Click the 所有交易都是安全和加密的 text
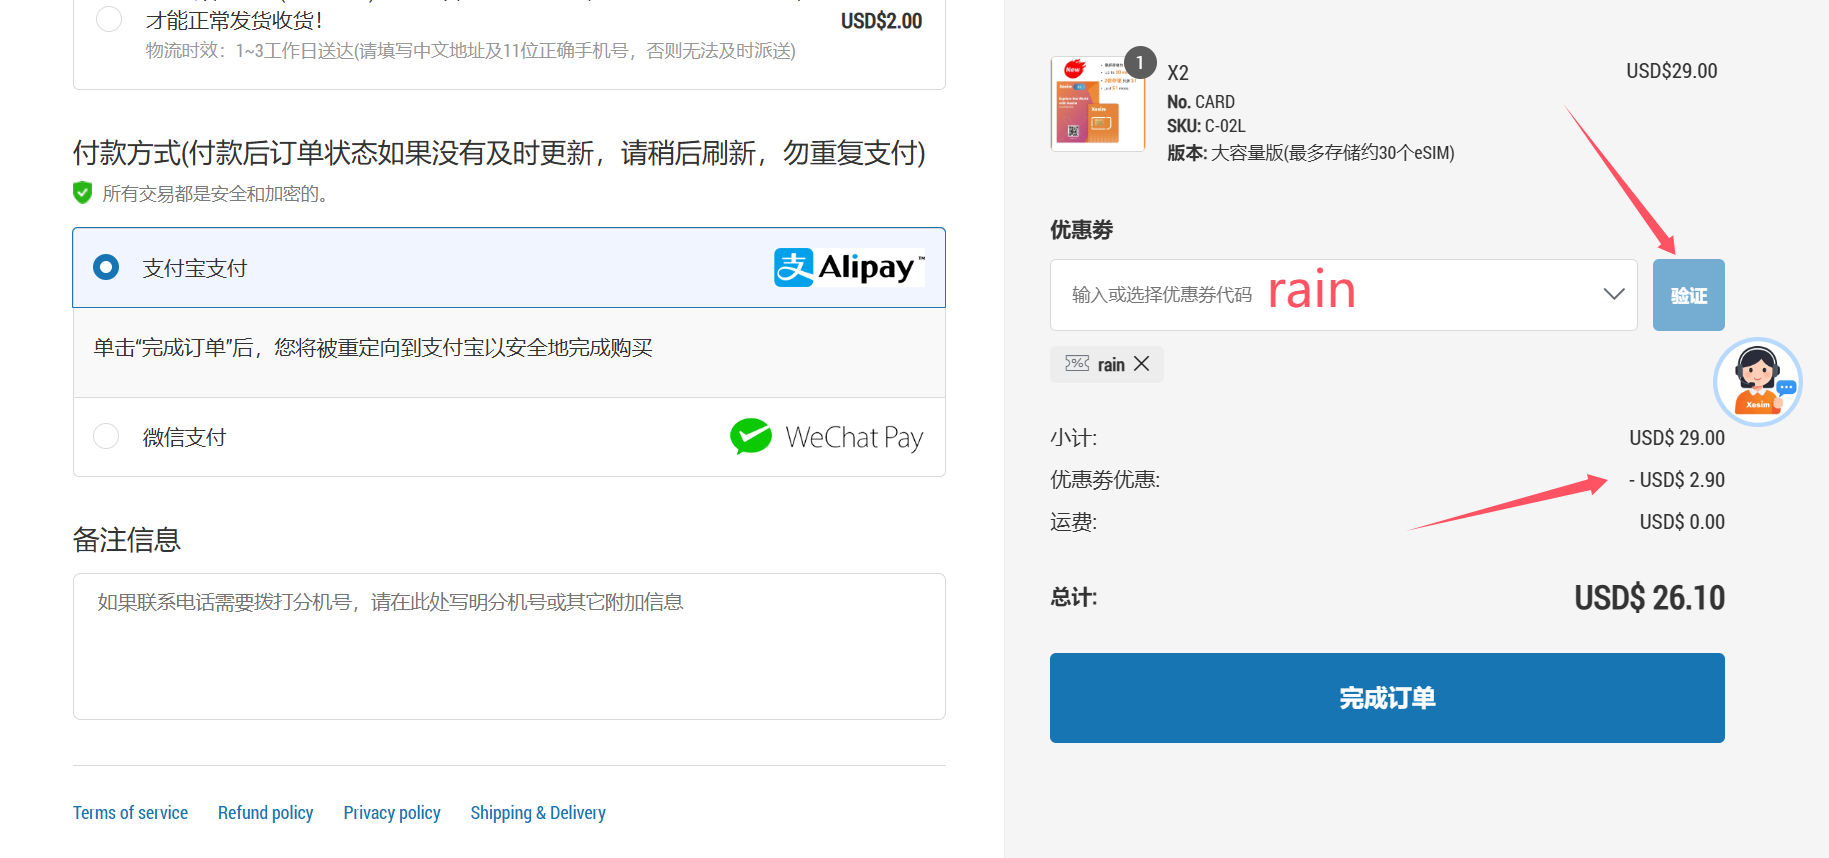 (x=215, y=194)
